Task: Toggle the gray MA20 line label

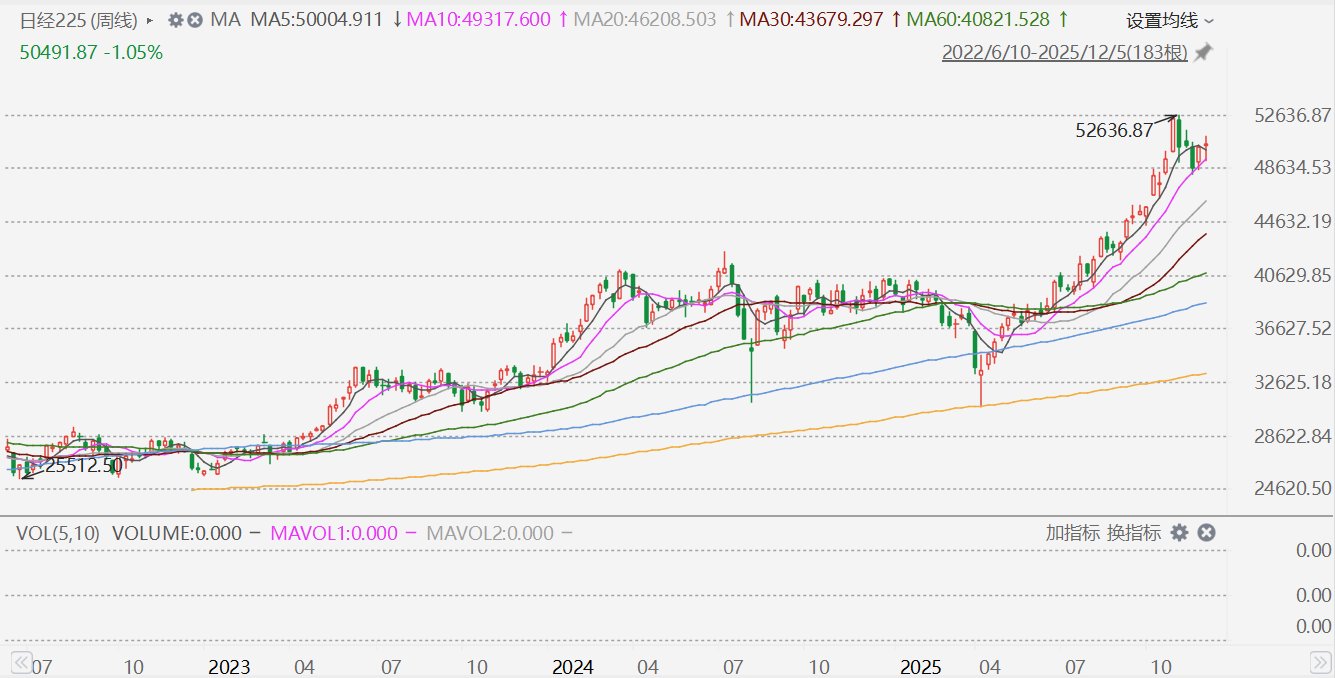Action: (647, 20)
